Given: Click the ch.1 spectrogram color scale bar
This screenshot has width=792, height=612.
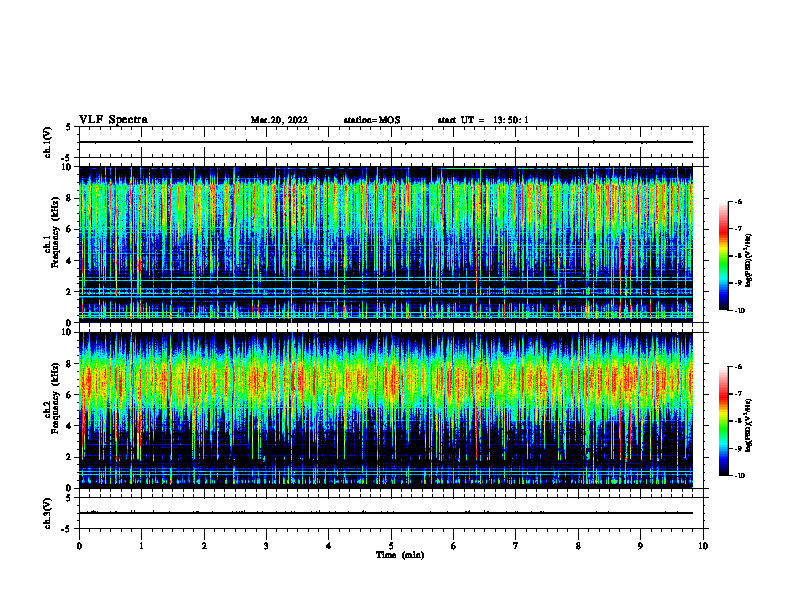Looking at the screenshot, I should tap(724, 256).
